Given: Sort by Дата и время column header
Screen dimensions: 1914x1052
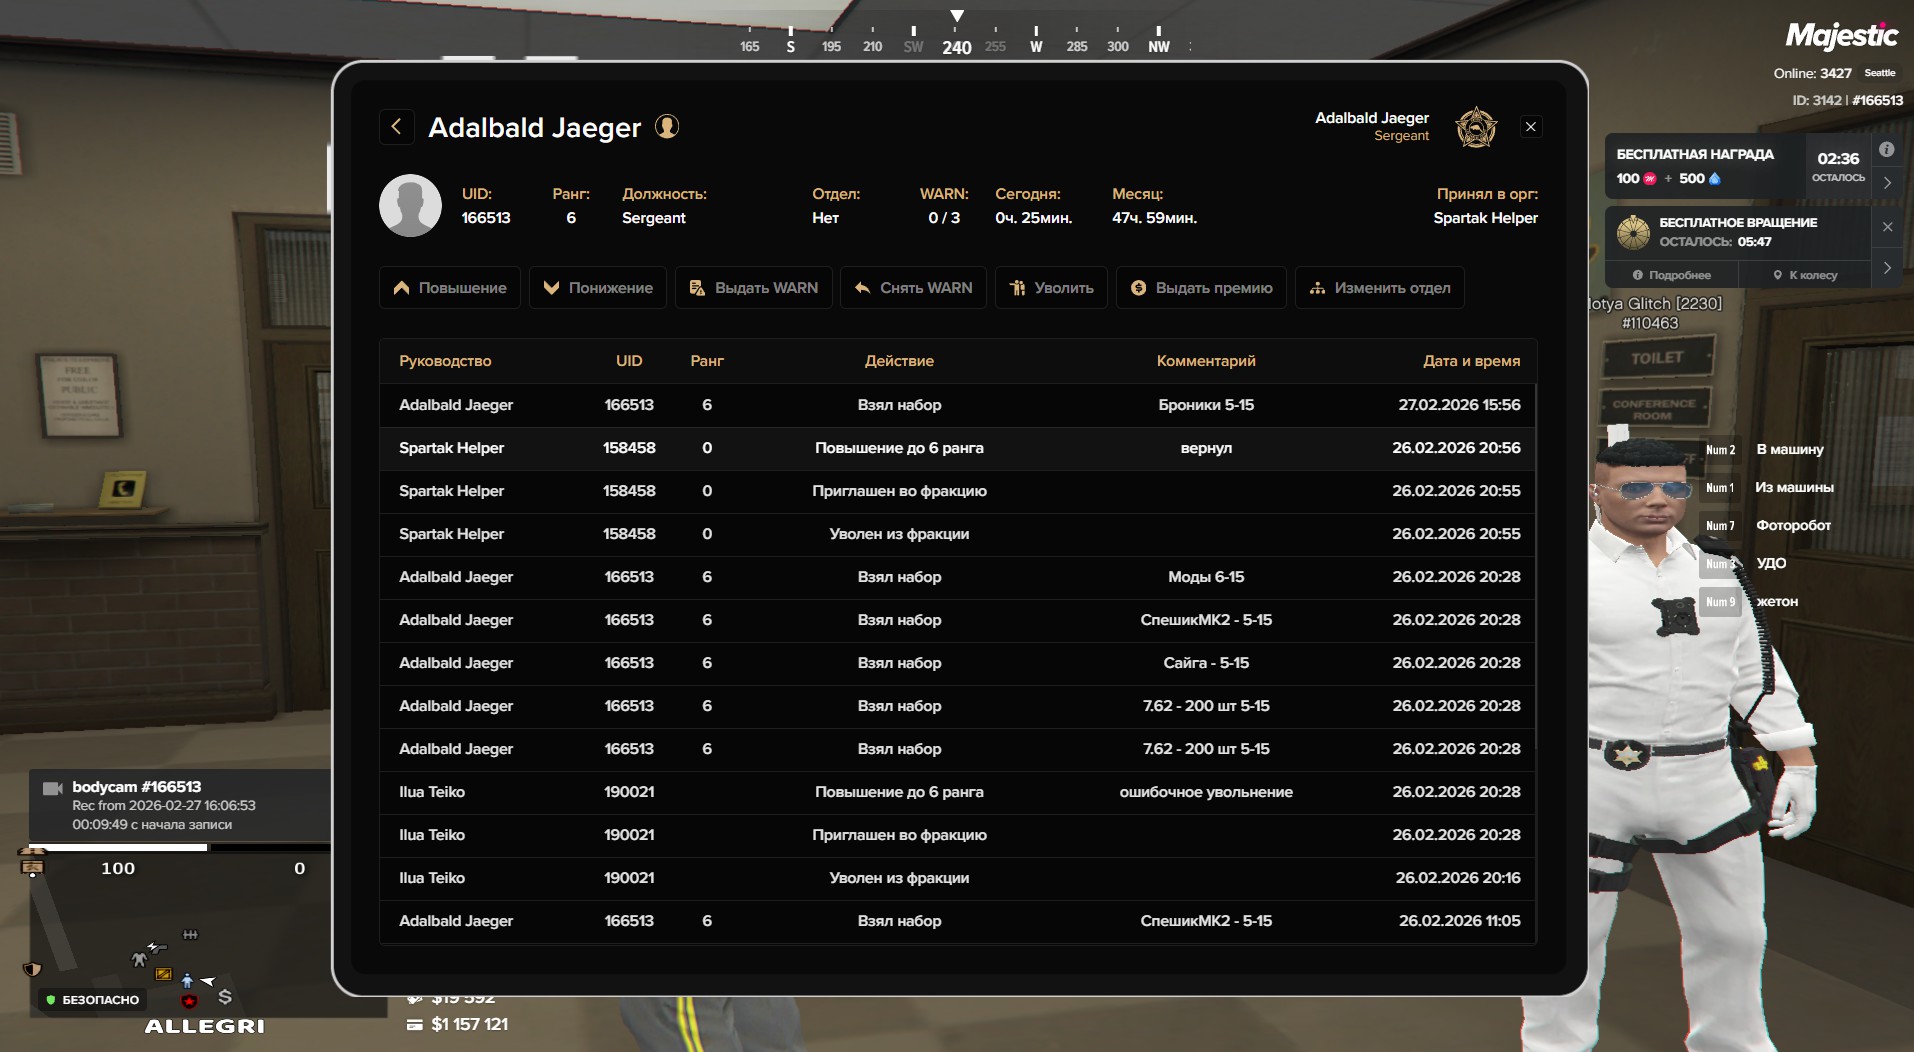Looking at the screenshot, I should tap(1470, 361).
